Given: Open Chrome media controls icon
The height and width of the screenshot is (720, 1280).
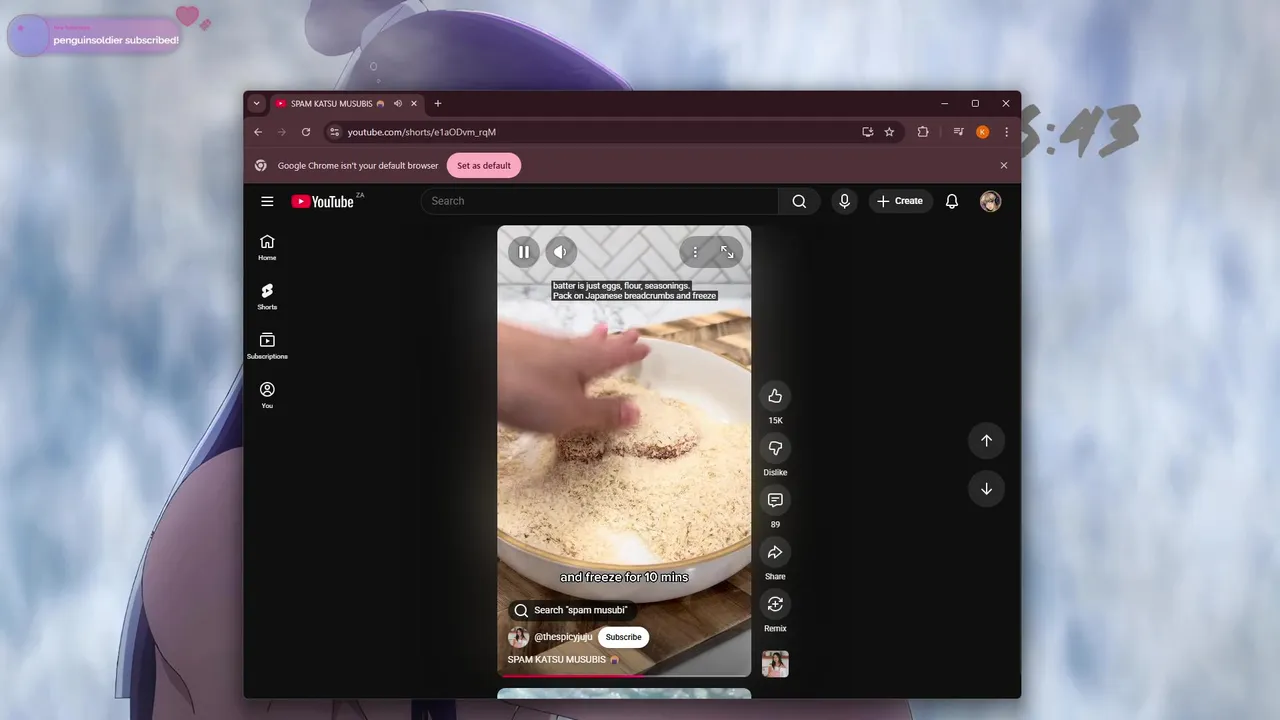Looking at the screenshot, I should pyautogui.click(x=958, y=132).
